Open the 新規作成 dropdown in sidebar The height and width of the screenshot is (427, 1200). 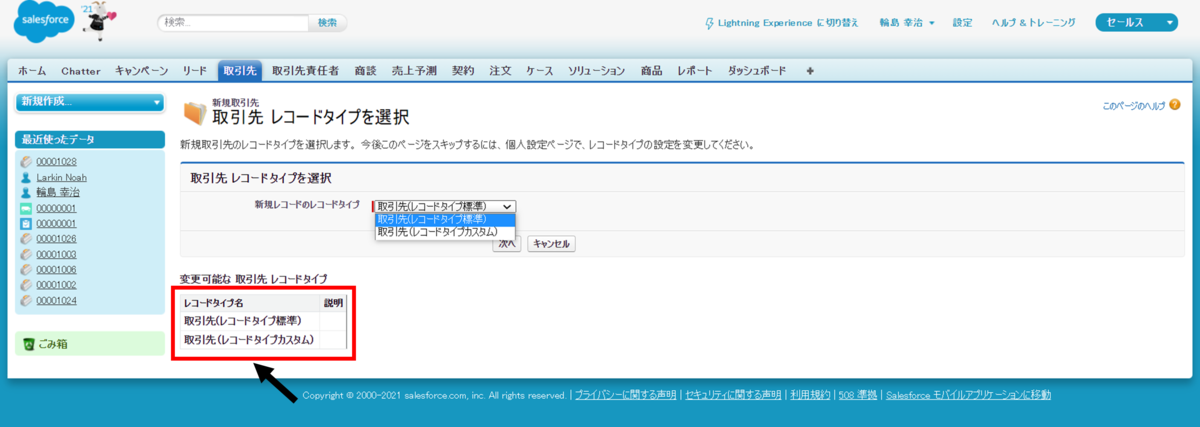click(90, 102)
